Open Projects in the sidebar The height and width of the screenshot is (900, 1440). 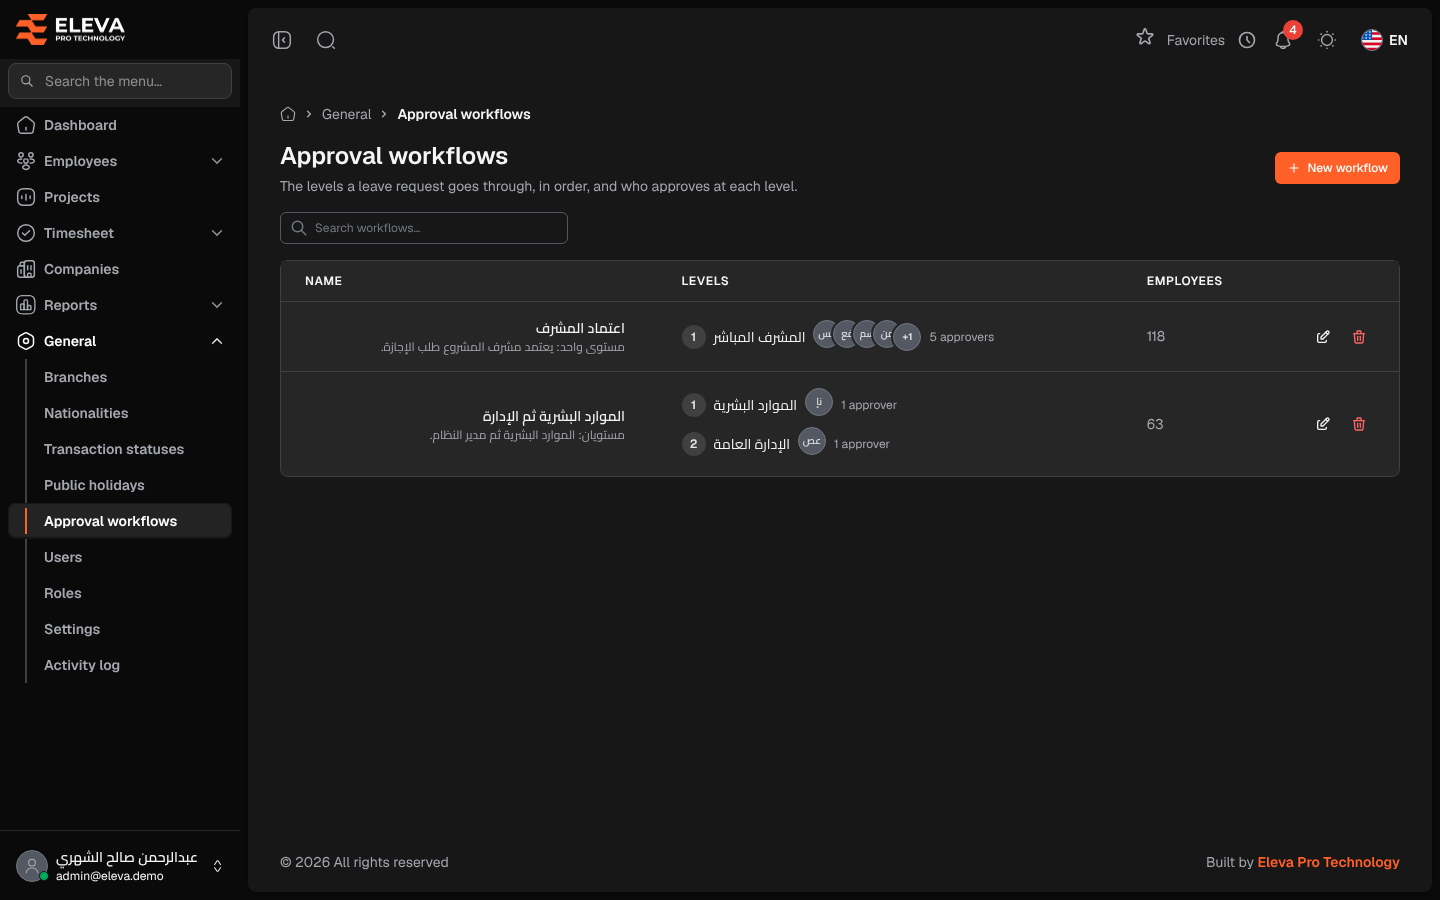click(120, 197)
